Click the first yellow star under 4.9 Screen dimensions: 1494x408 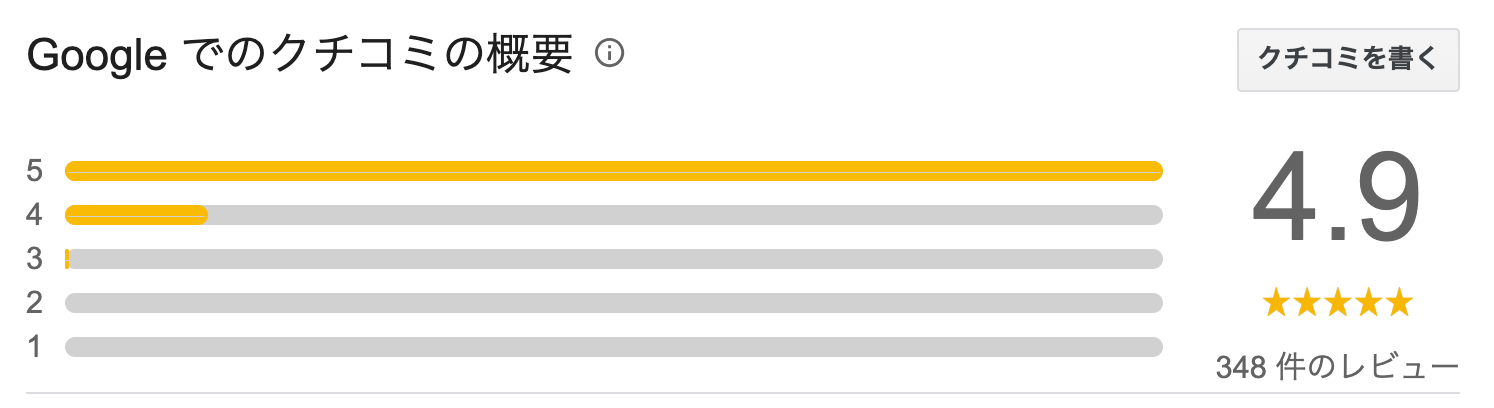[x=1277, y=302]
